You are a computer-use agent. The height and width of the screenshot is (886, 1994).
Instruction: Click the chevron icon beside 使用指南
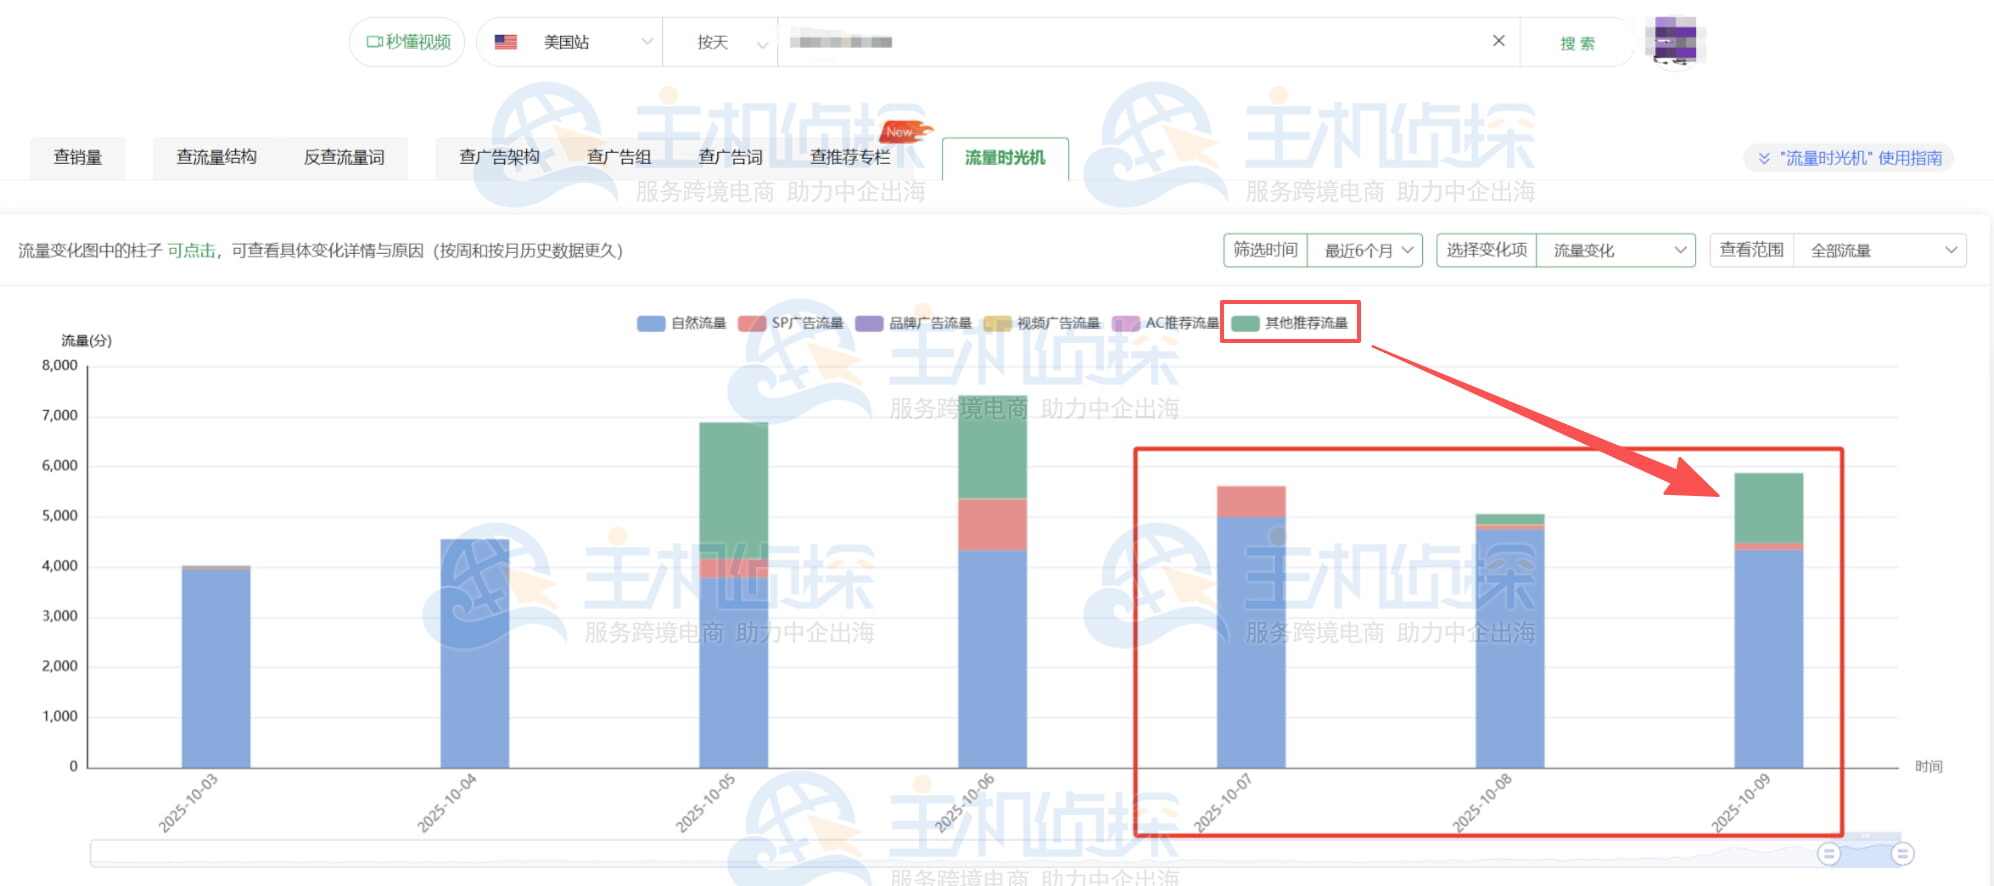pos(1764,158)
